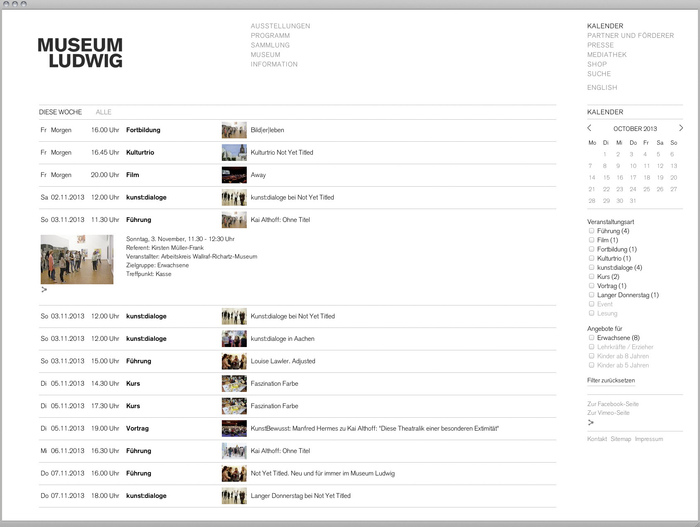Image resolution: width=700 pixels, height=527 pixels.
Task: Open Zur Facebook-Seite link
Action: coord(613,404)
